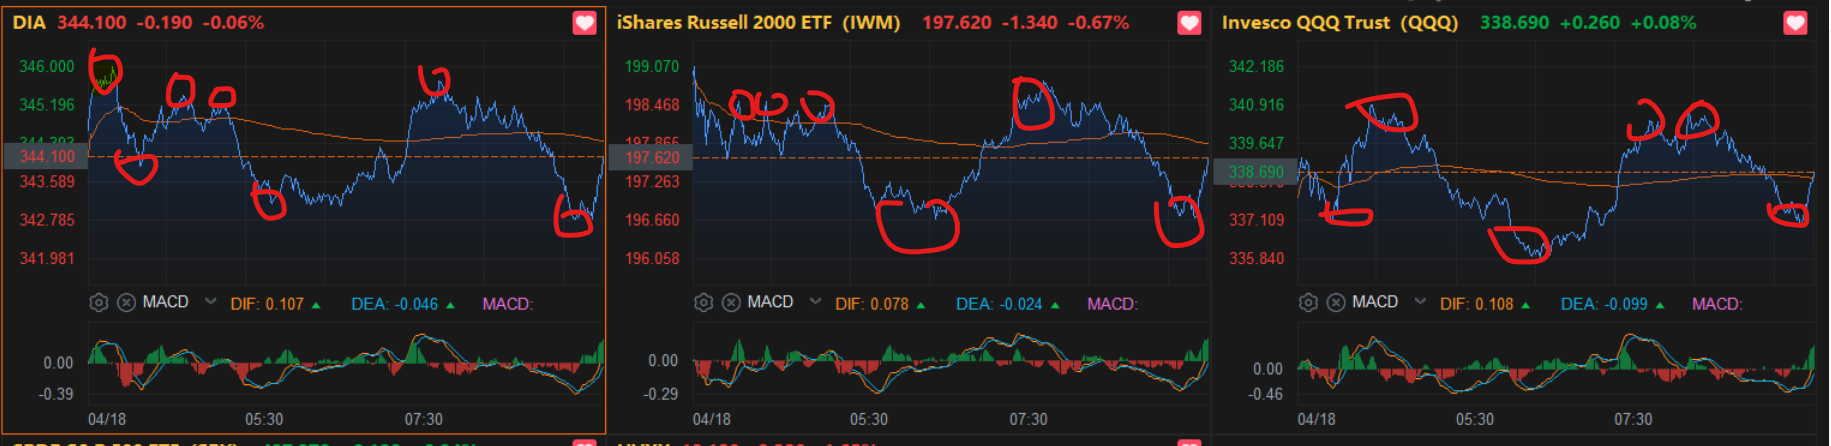Click the DEA: -0.024 value on IWM
The height and width of the screenshot is (446, 1831).
pos(999,304)
